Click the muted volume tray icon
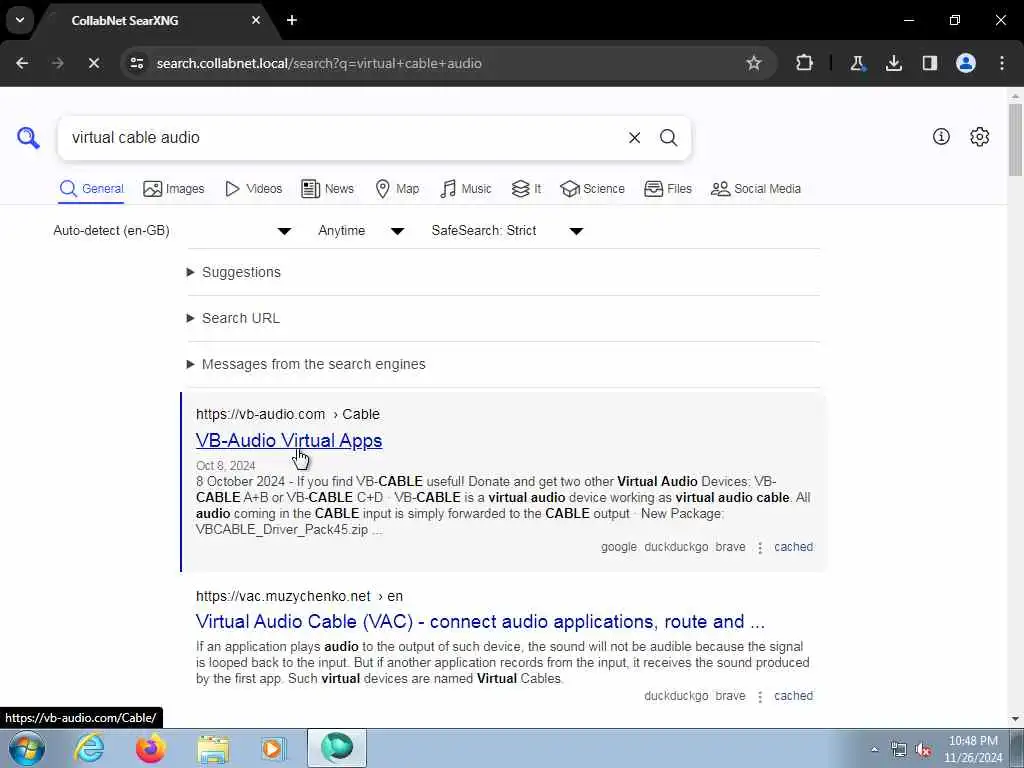1024x768 pixels. [x=923, y=750]
